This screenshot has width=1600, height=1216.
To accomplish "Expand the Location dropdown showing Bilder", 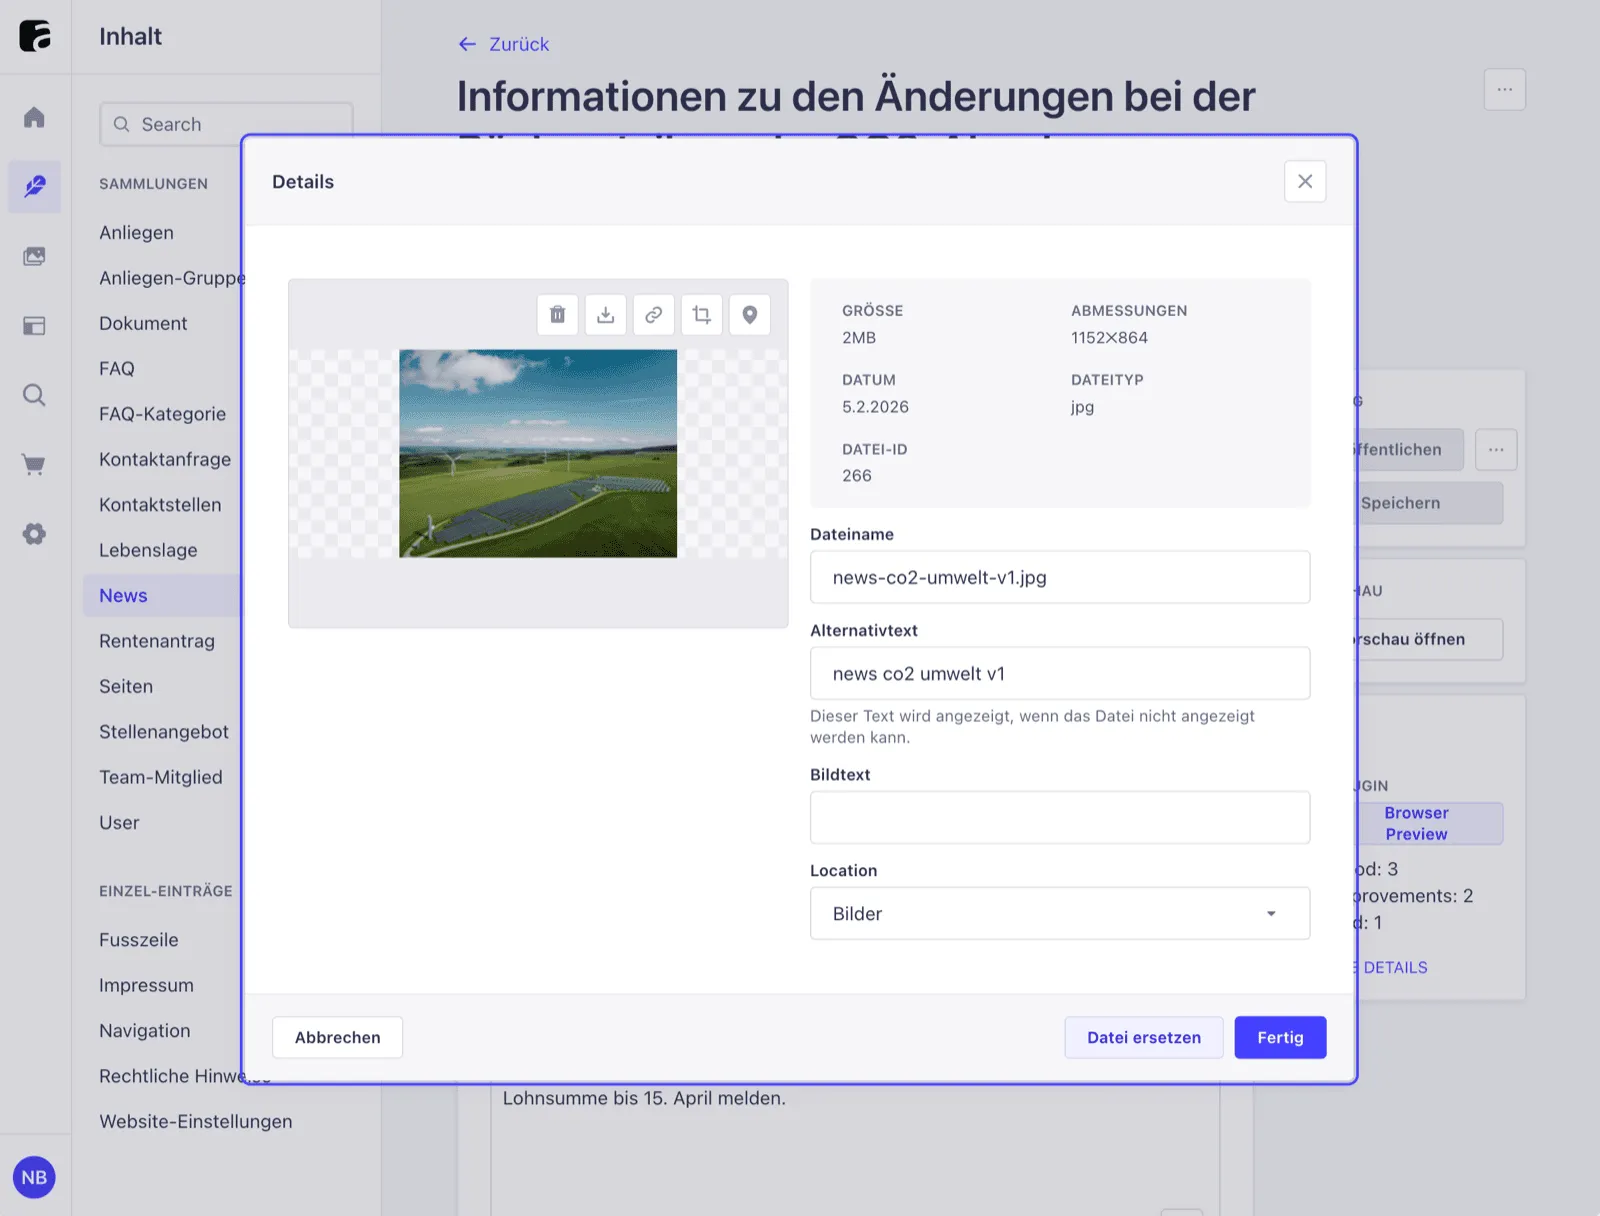I will pos(1060,913).
